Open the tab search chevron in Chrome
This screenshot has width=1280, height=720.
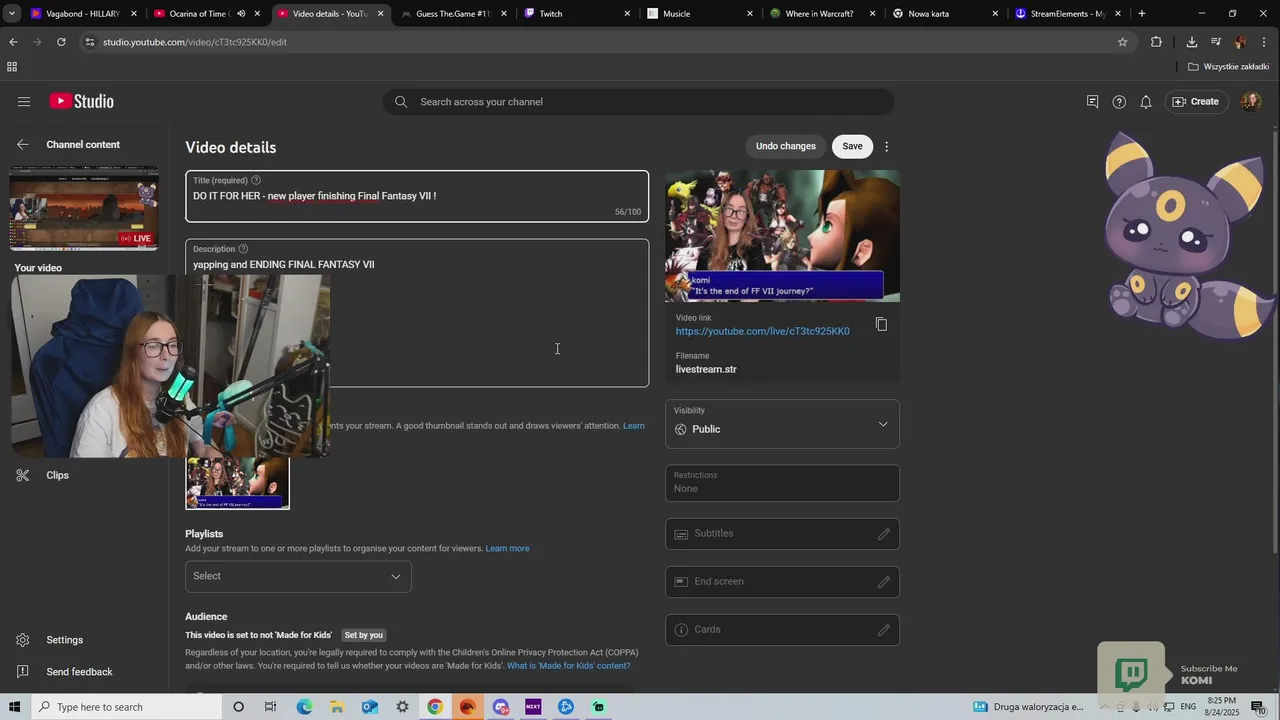pos(12,14)
